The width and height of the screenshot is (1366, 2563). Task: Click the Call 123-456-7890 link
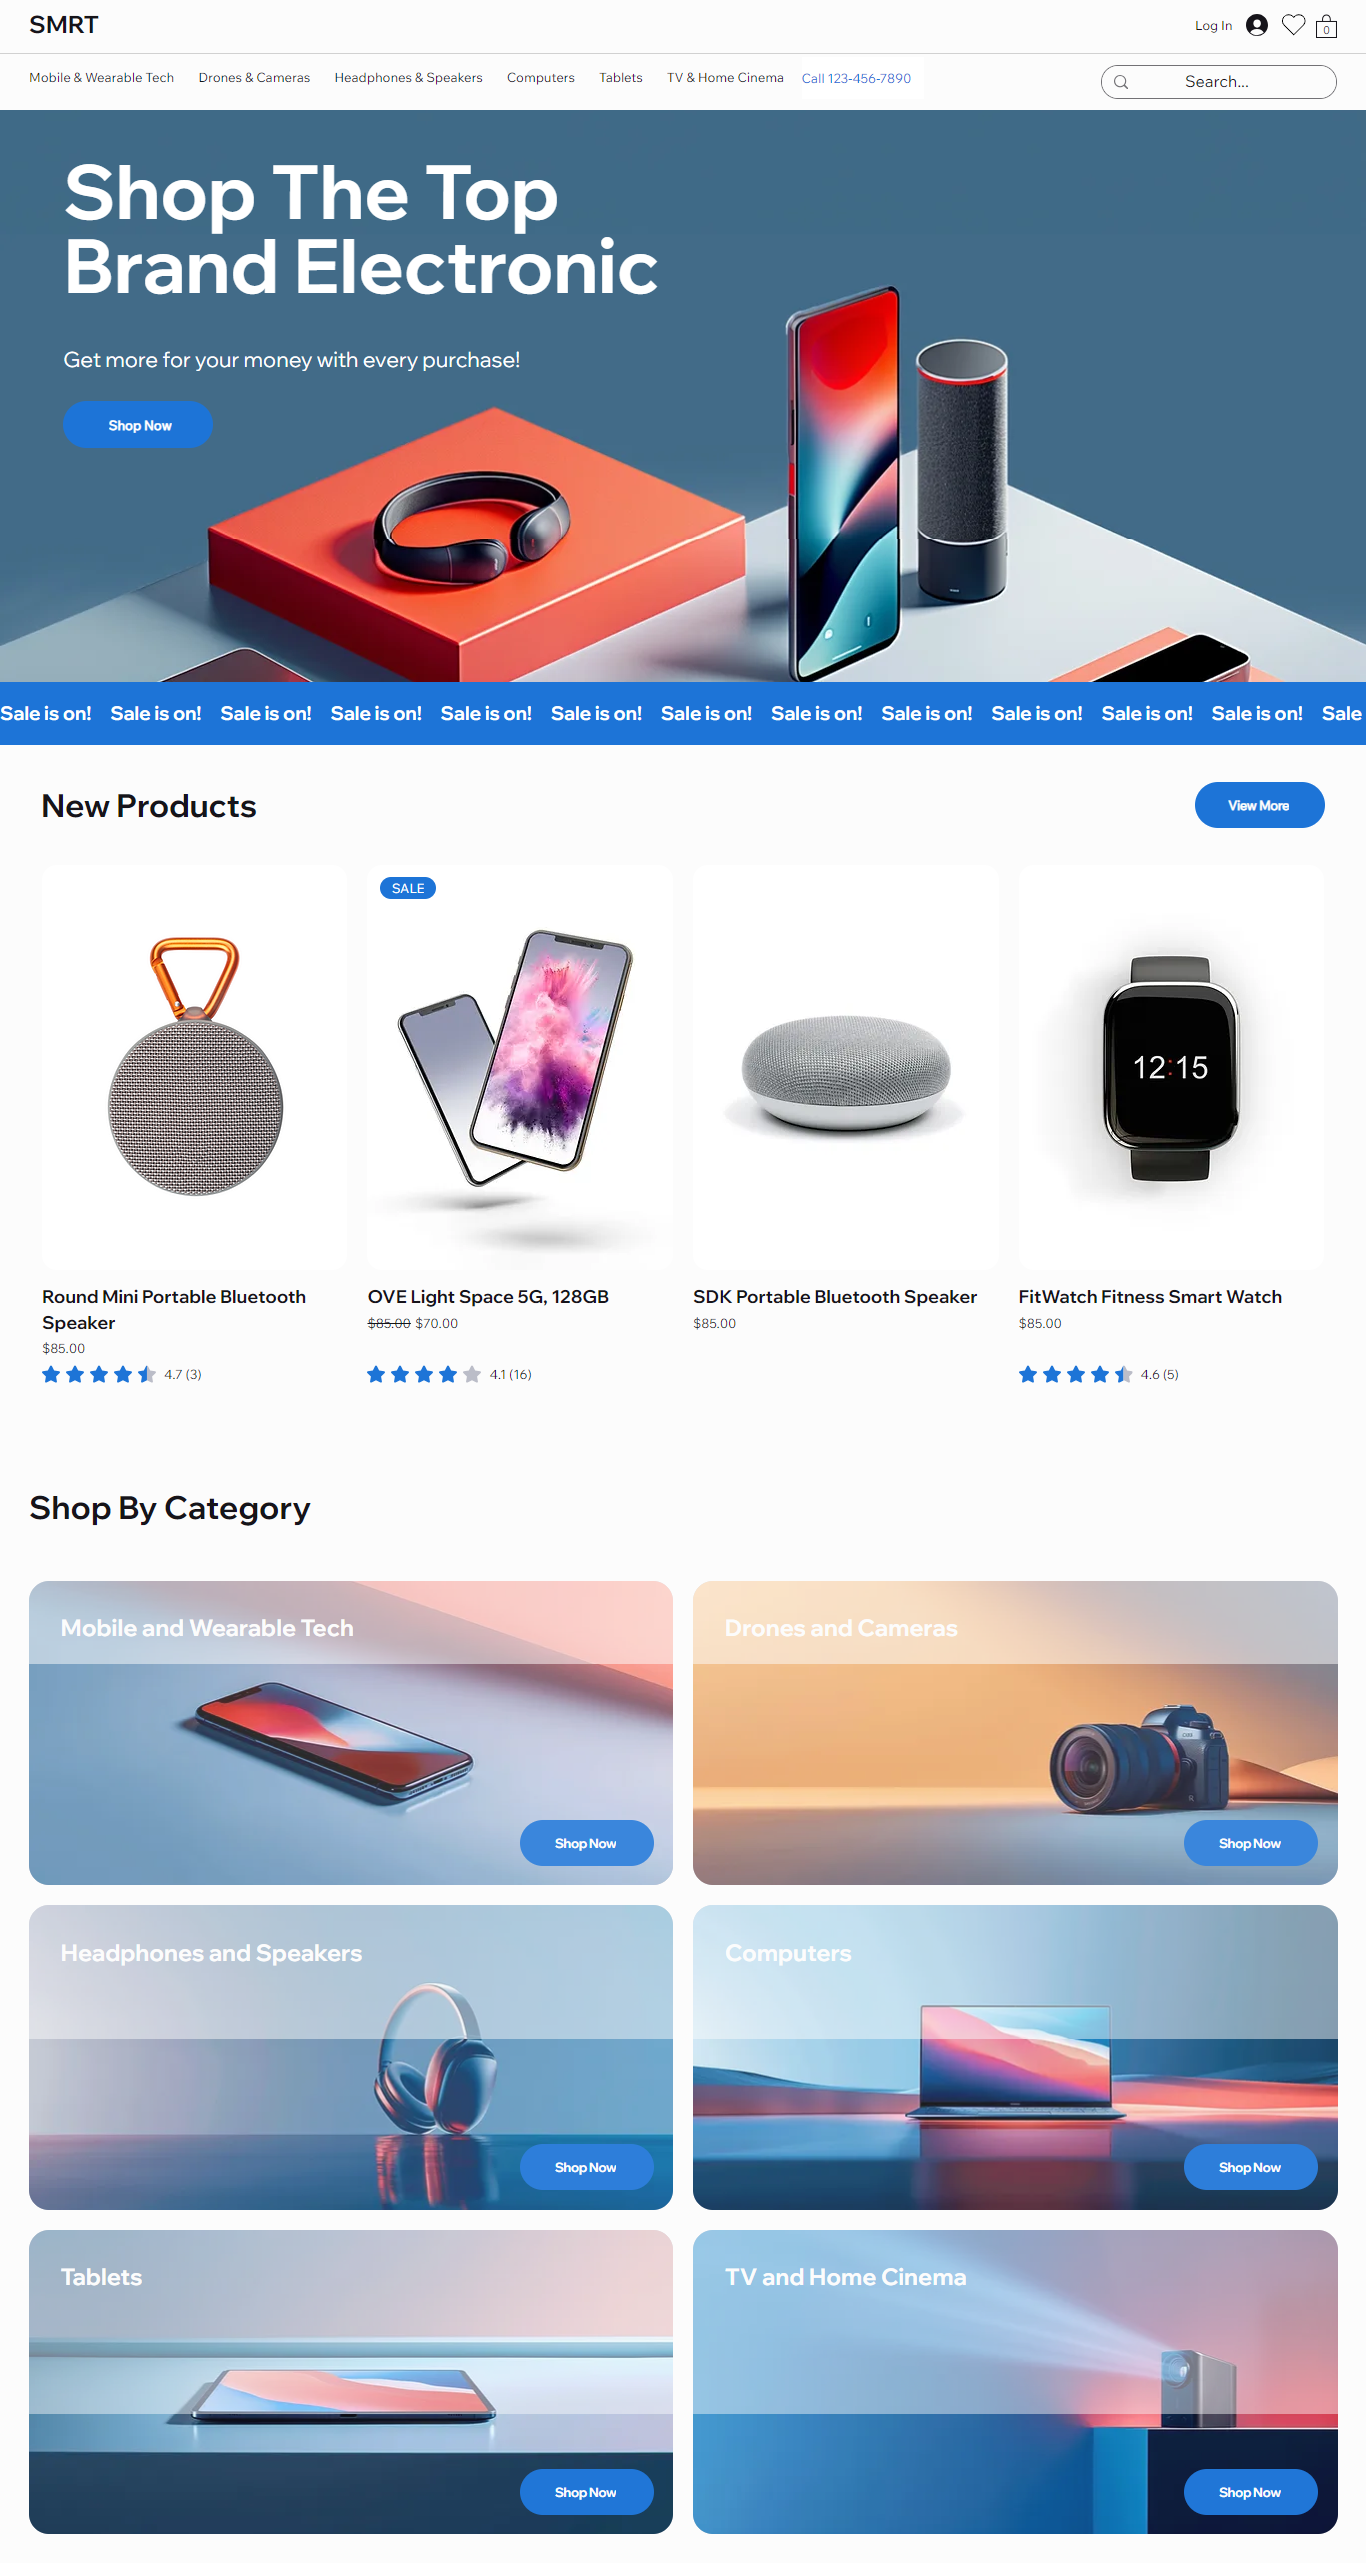(x=856, y=78)
